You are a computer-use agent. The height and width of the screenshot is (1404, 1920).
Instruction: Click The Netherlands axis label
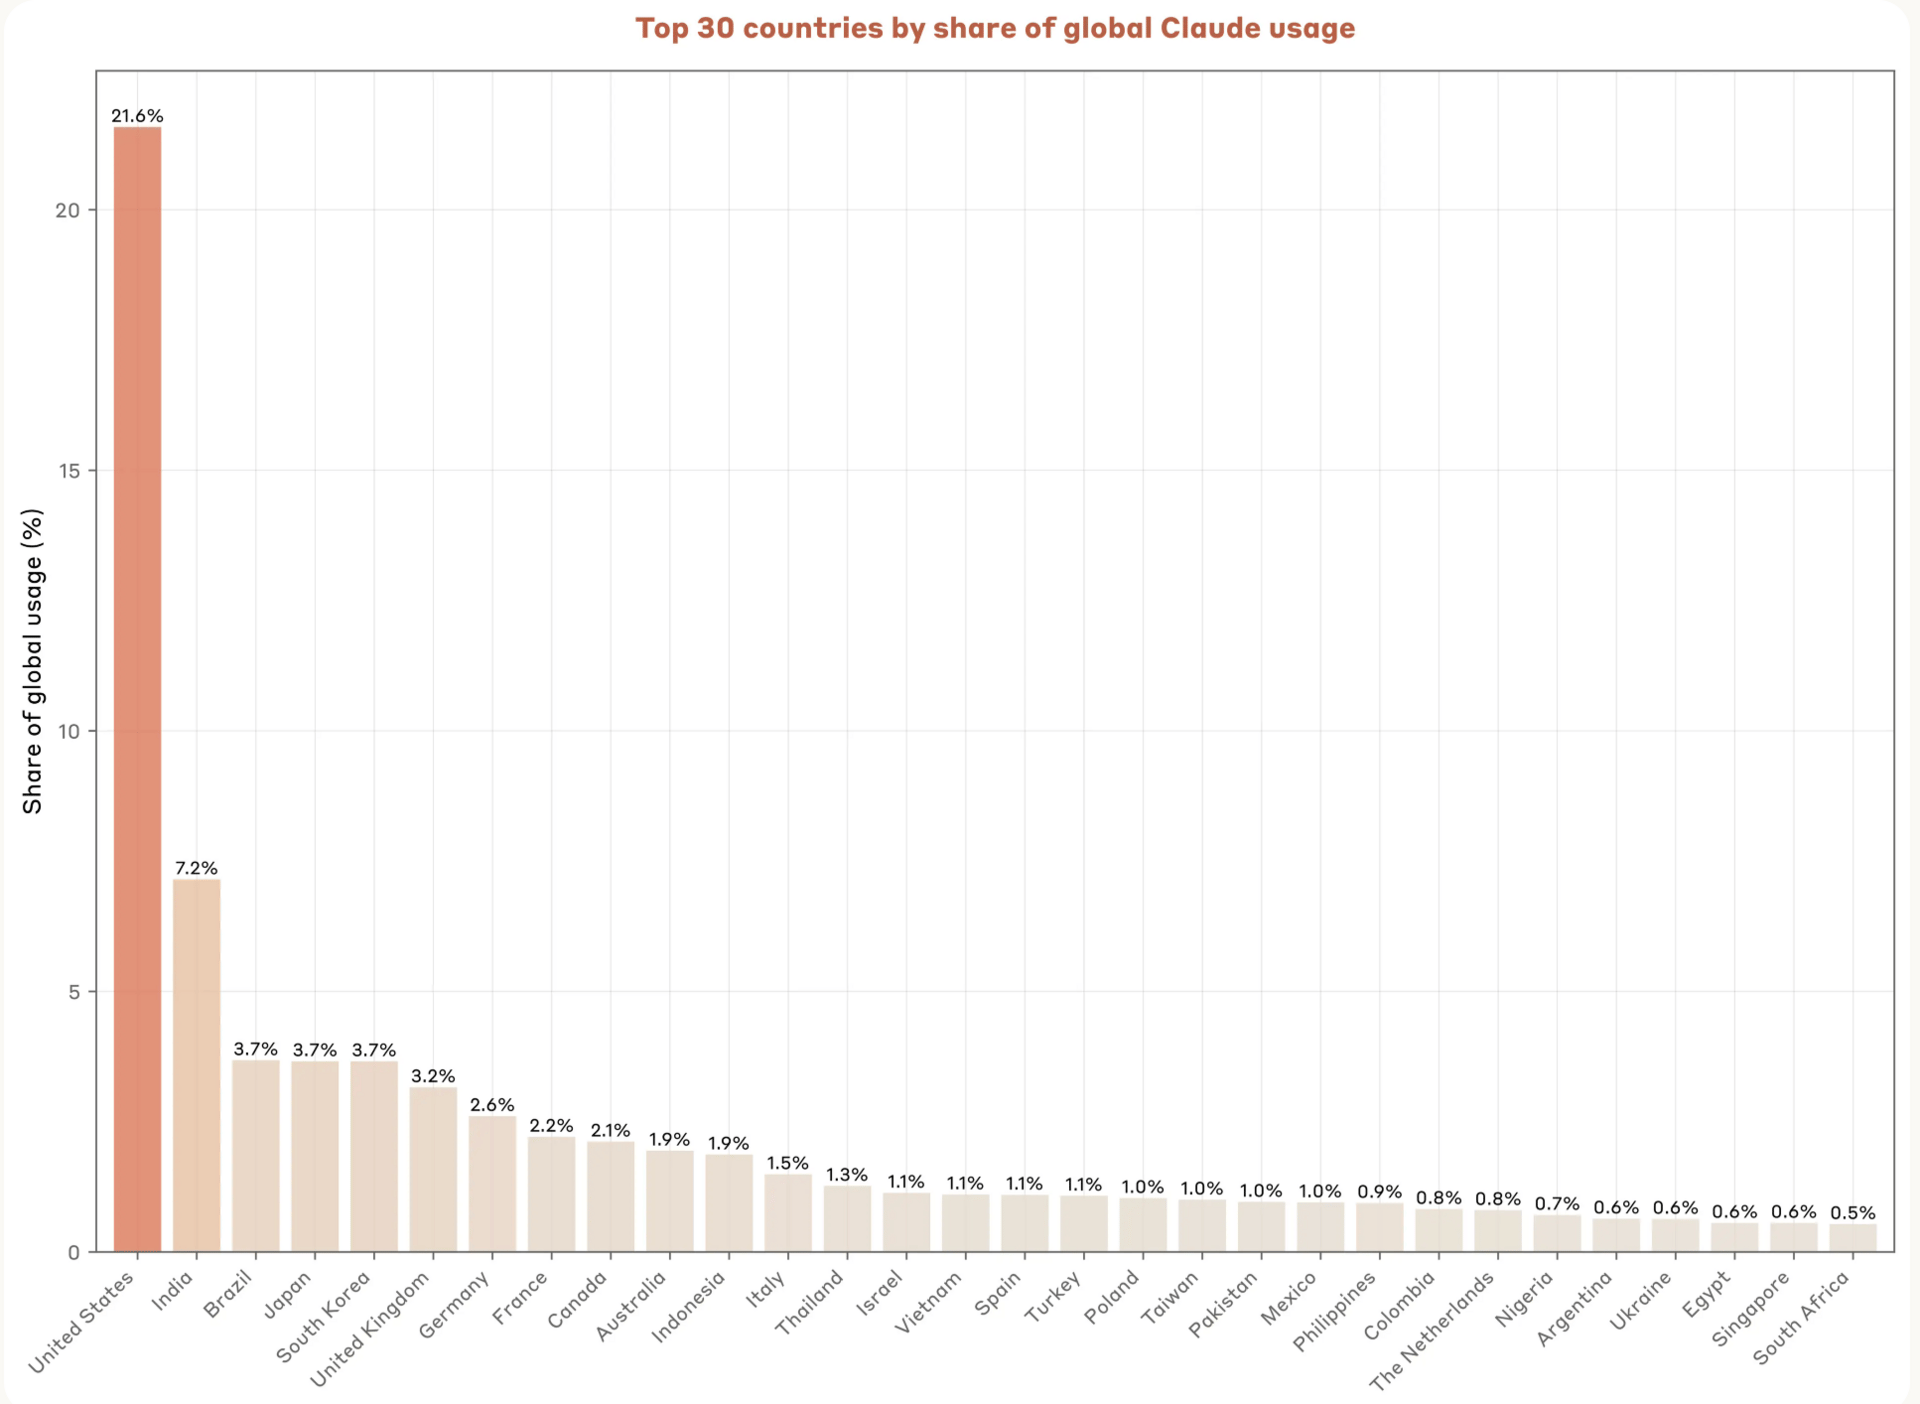[1432, 1330]
